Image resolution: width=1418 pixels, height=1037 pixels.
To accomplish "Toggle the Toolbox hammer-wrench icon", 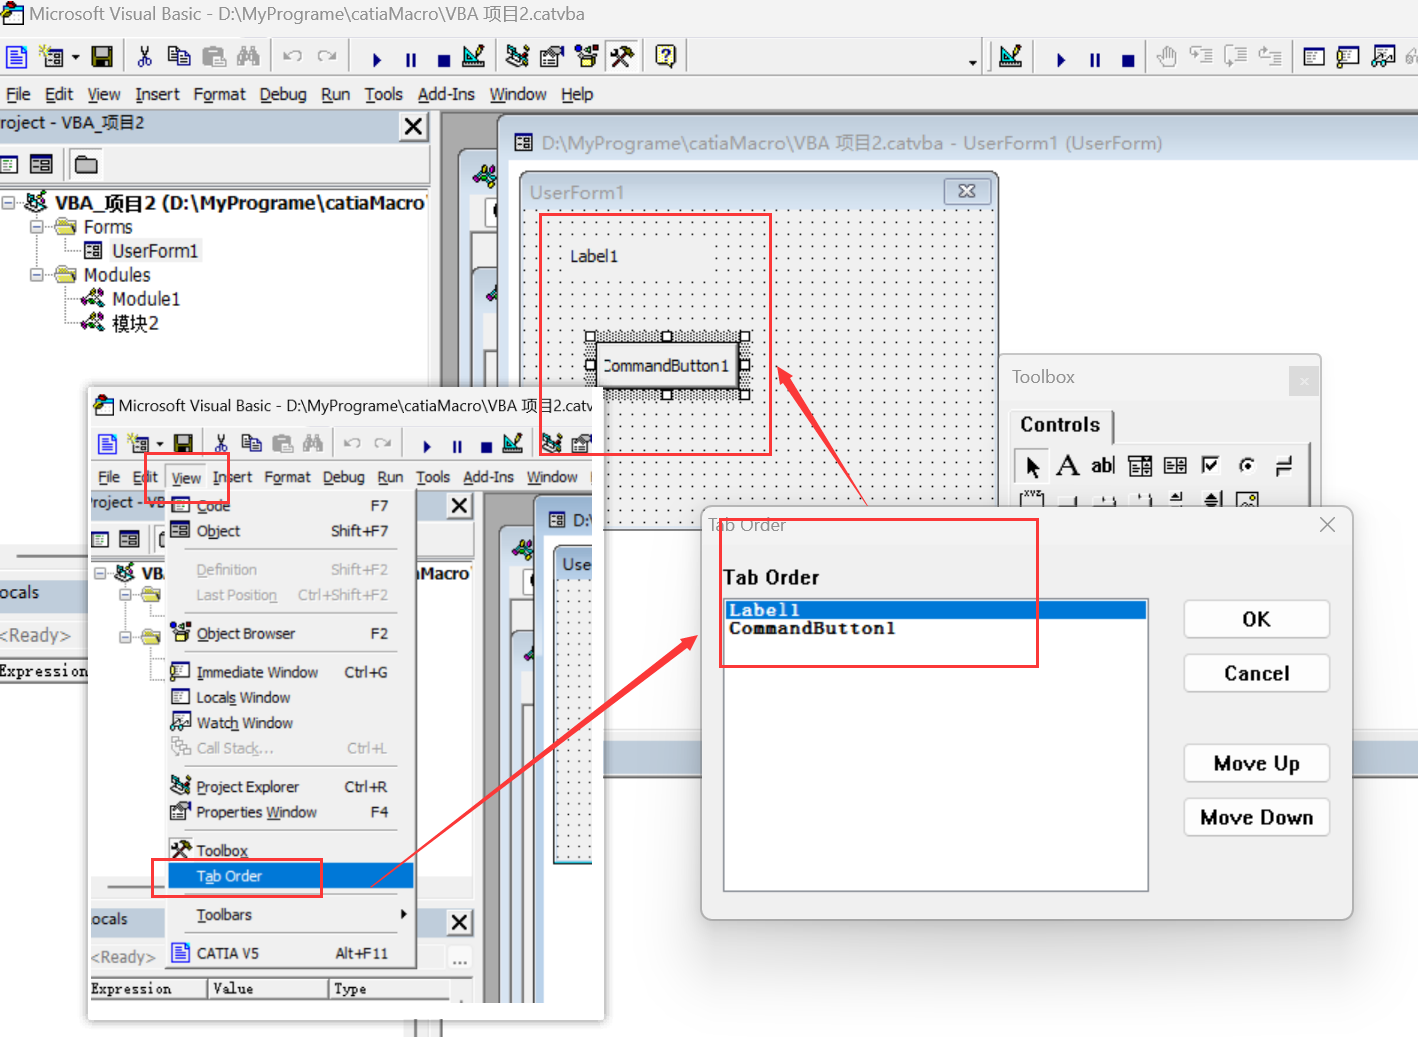I will point(622,57).
